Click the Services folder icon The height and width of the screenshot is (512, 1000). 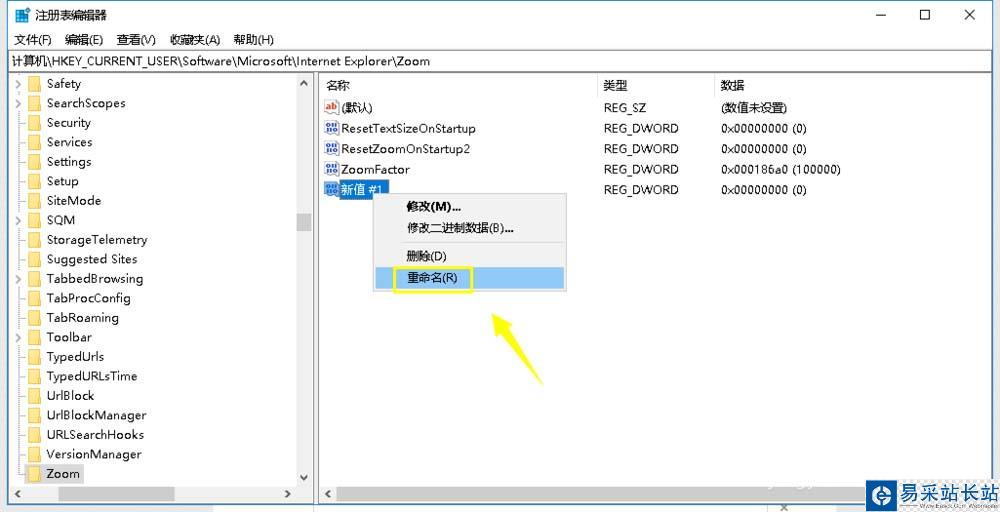click(x=34, y=142)
